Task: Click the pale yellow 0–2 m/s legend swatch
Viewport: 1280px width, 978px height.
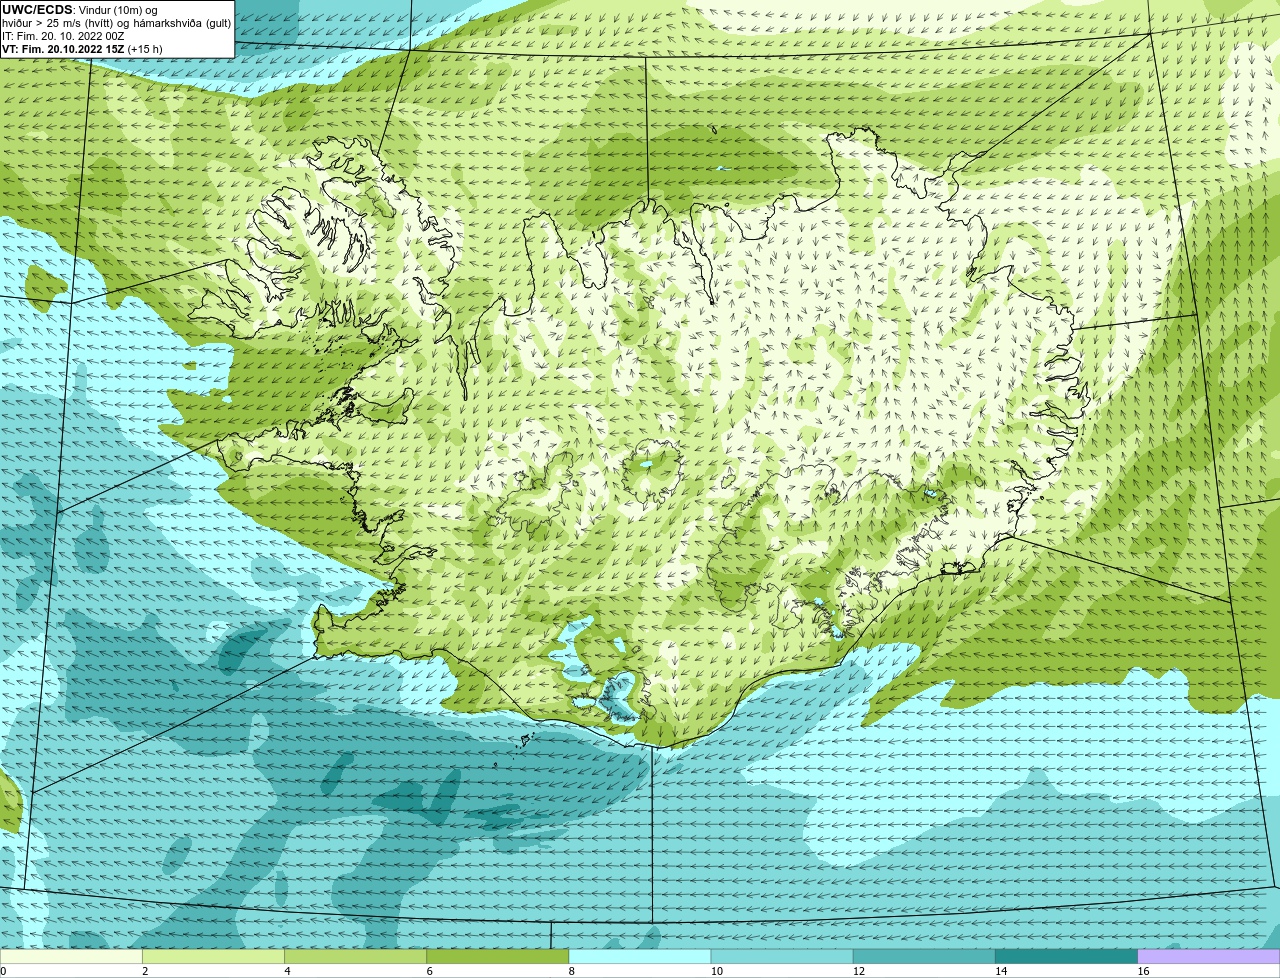Action: (71, 957)
